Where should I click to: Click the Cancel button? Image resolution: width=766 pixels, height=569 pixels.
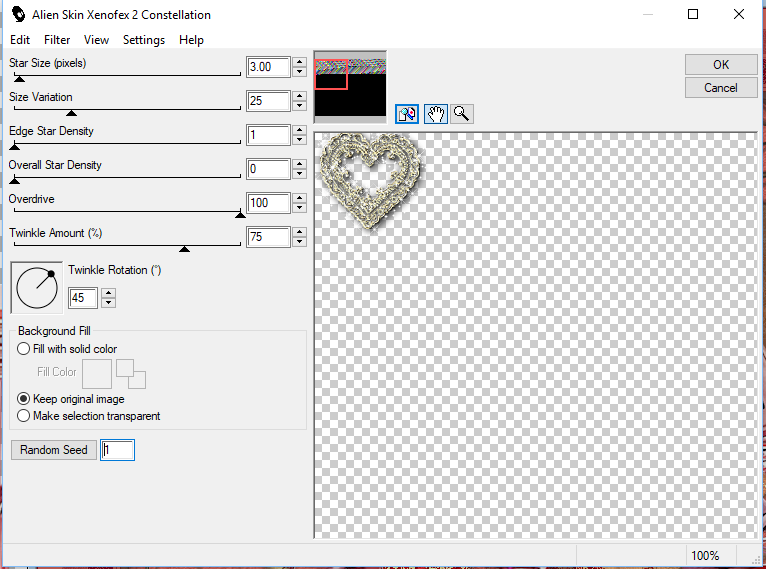[x=721, y=88]
